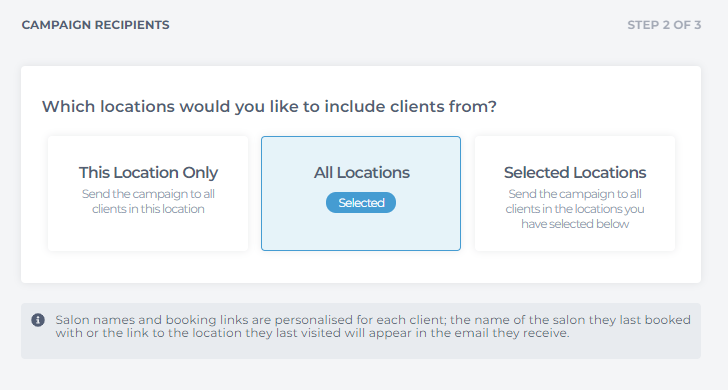Choose the All Locations option card
Screen dimensions: 728x390
[x=361, y=194]
